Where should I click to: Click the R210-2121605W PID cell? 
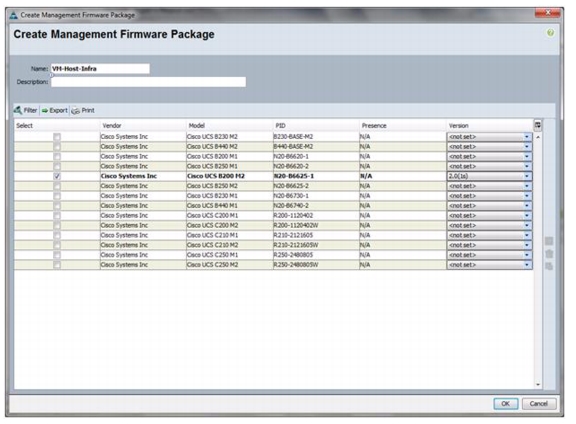pyautogui.click(x=316, y=245)
